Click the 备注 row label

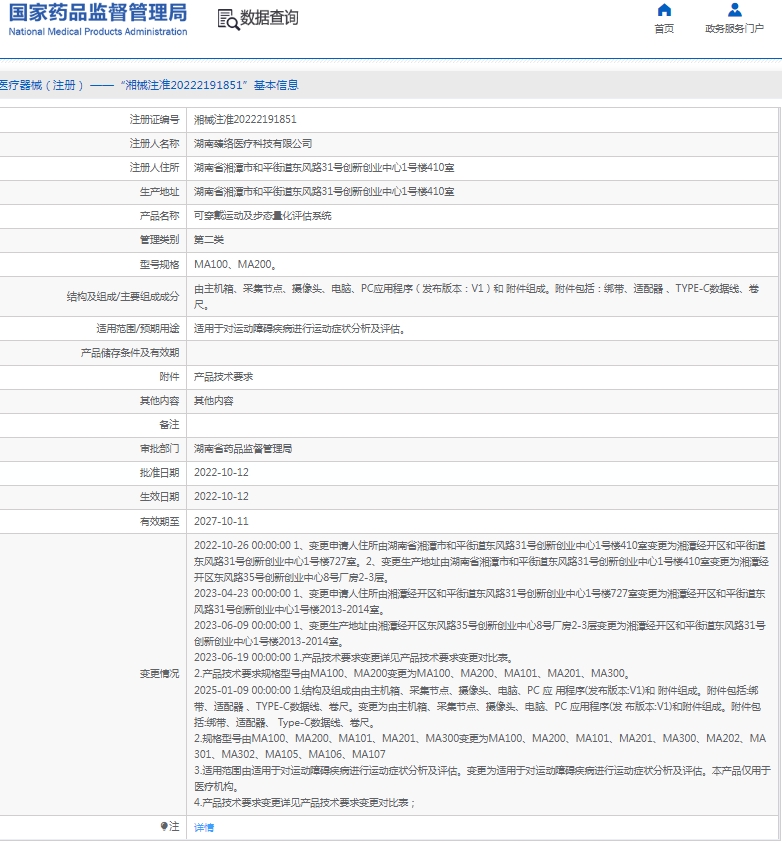pos(169,425)
